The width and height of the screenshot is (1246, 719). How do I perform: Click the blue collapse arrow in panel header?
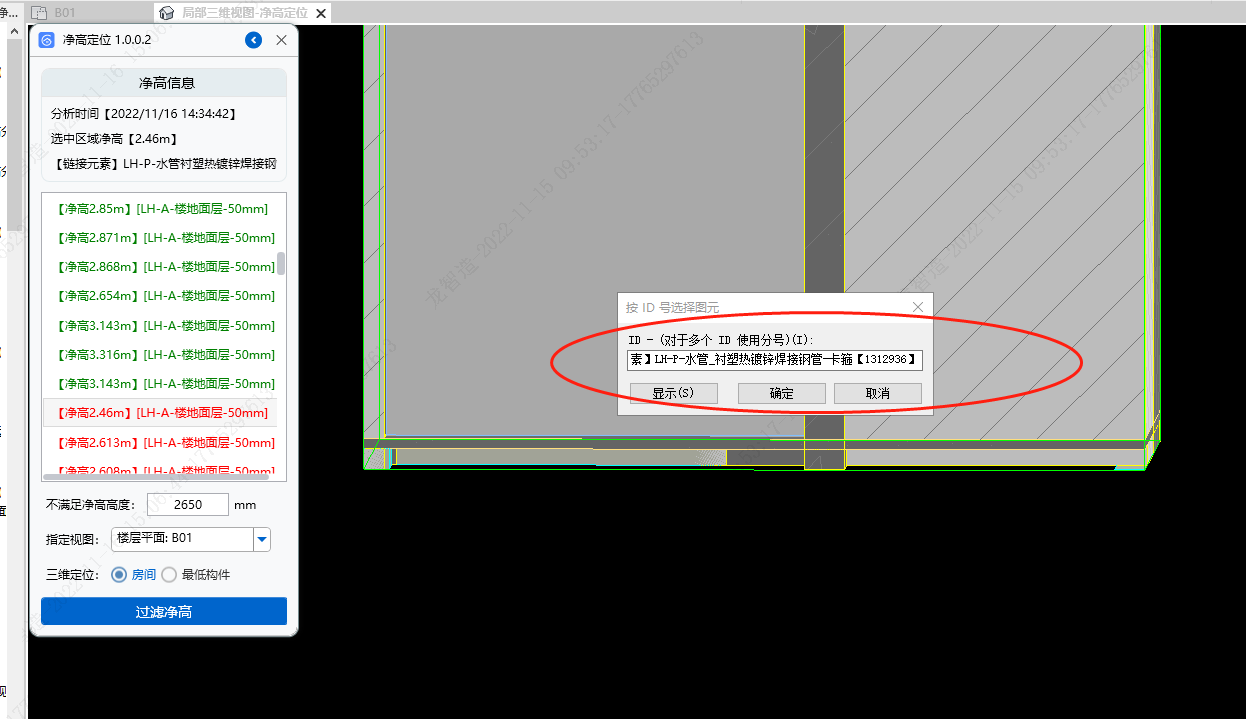253,40
